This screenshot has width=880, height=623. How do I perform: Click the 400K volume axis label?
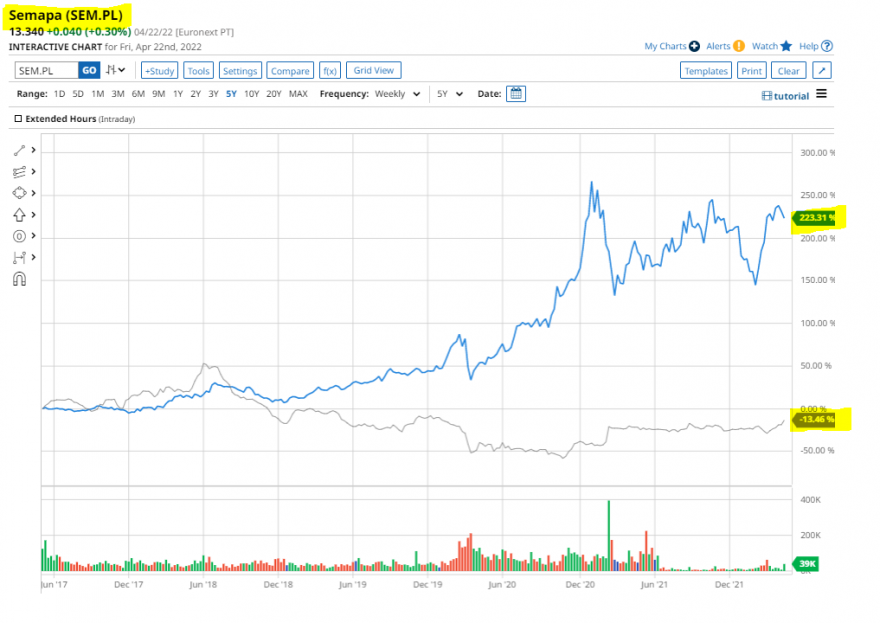[810, 500]
